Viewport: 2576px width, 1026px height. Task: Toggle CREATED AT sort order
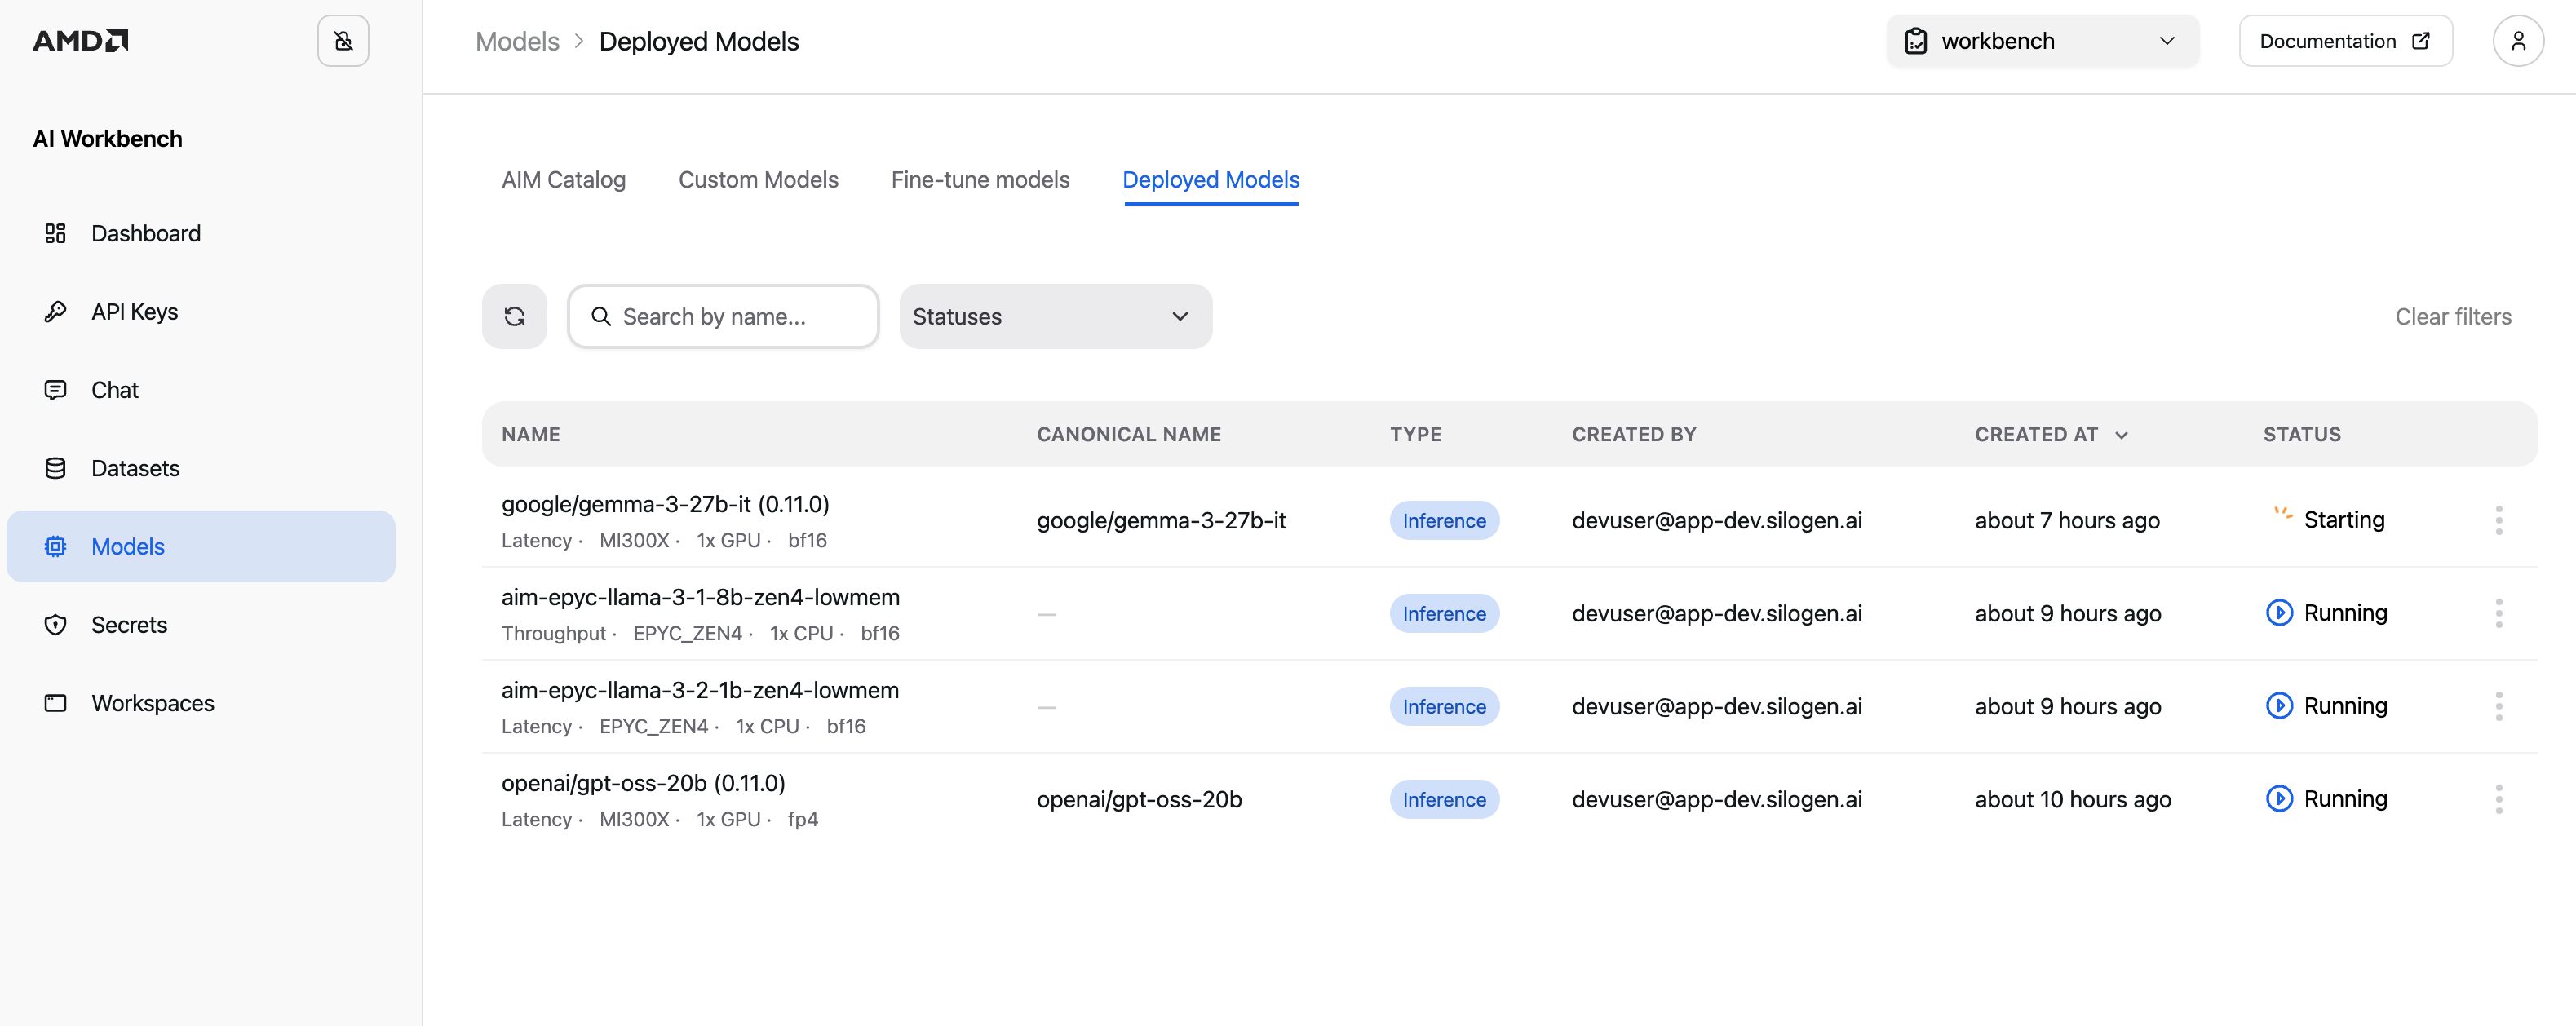tap(2051, 434)
